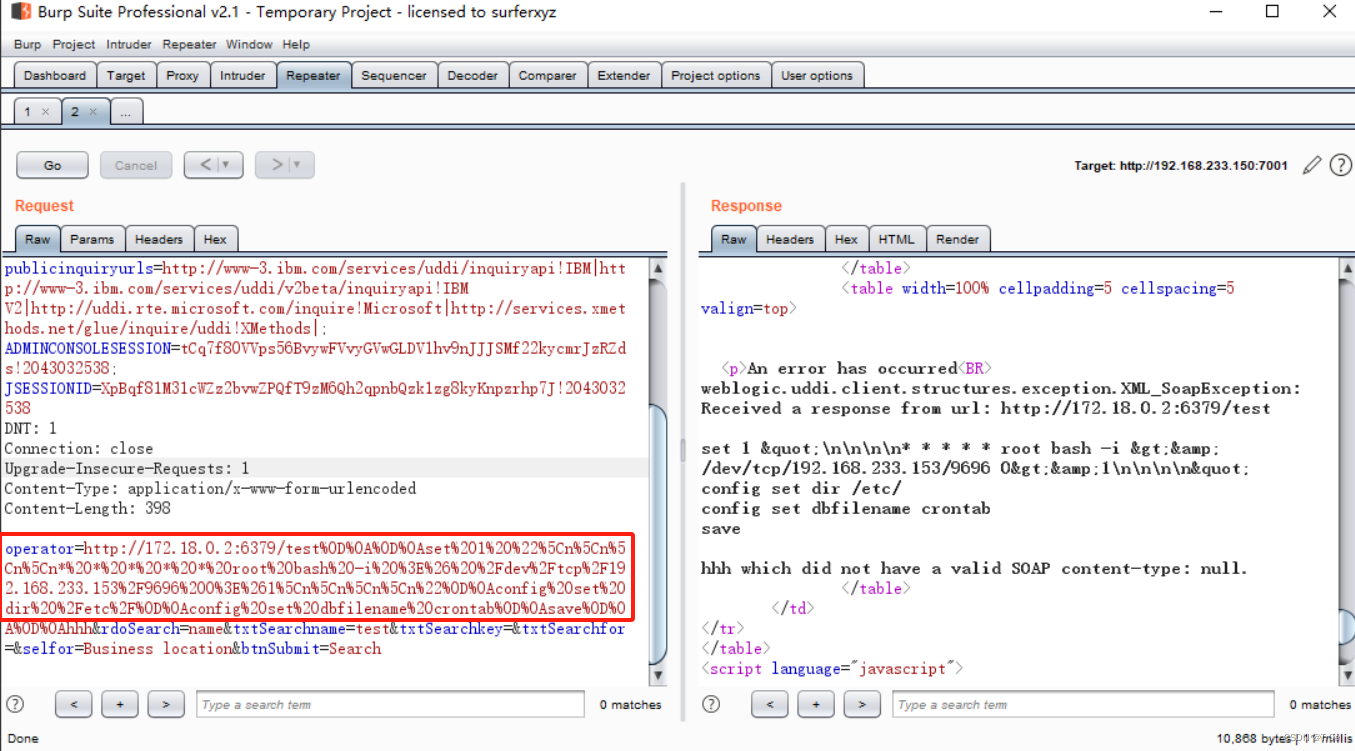This screenshot has width=1355, height=751.
Task: Switch to the Comparer tab
Action: [x=547, y=75]
